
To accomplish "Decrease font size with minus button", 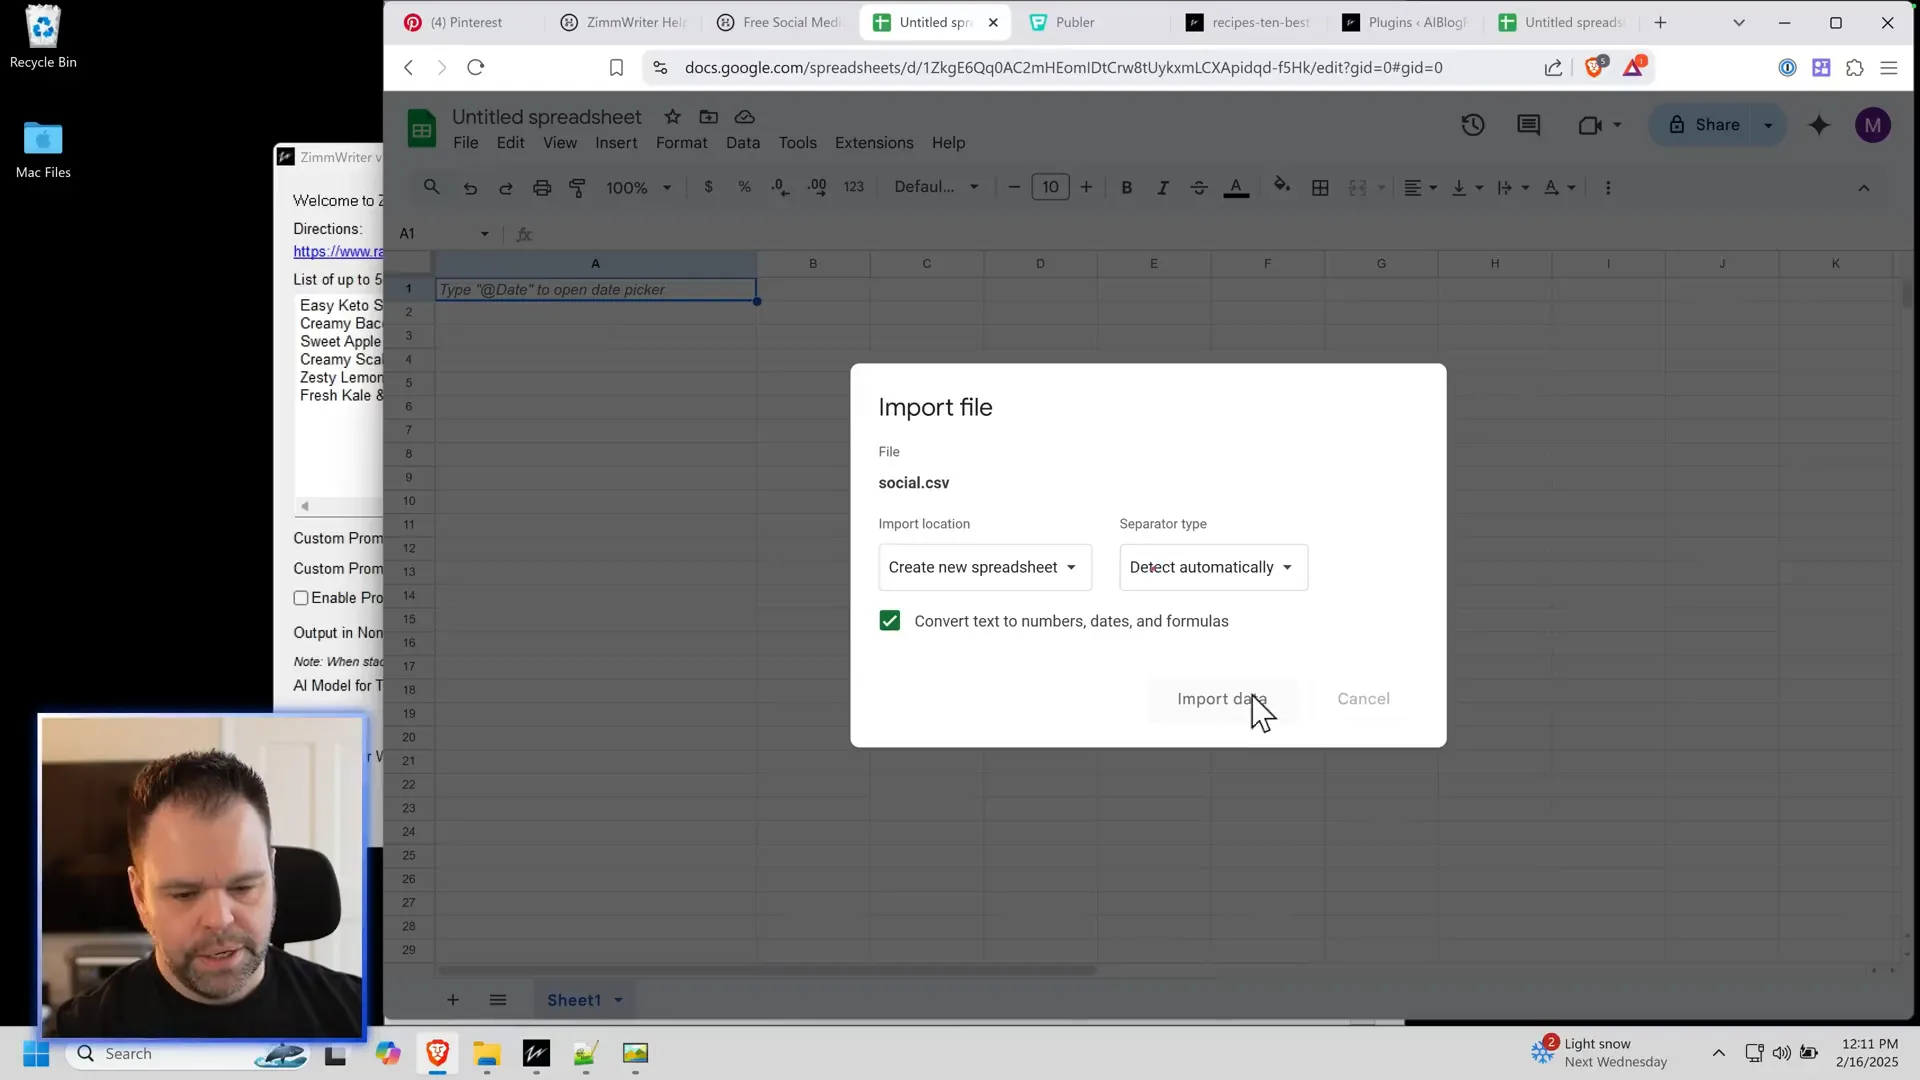I will pyautogui.click(x=1014, y=187).
